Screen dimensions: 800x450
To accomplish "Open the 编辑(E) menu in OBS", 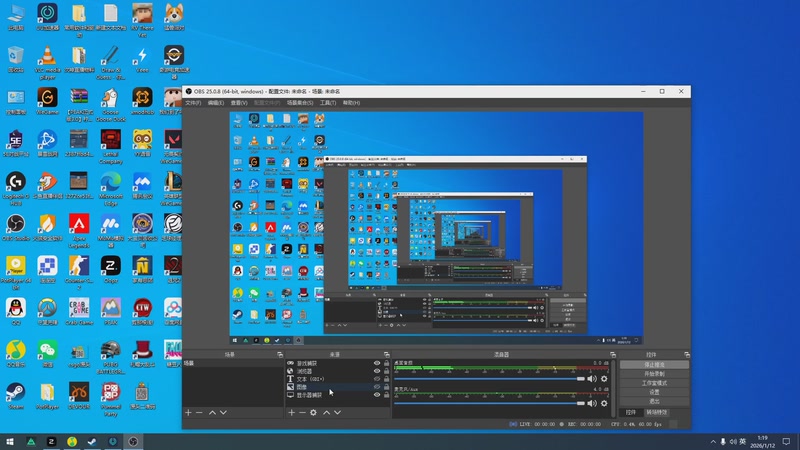I will (x=216, y=103).
